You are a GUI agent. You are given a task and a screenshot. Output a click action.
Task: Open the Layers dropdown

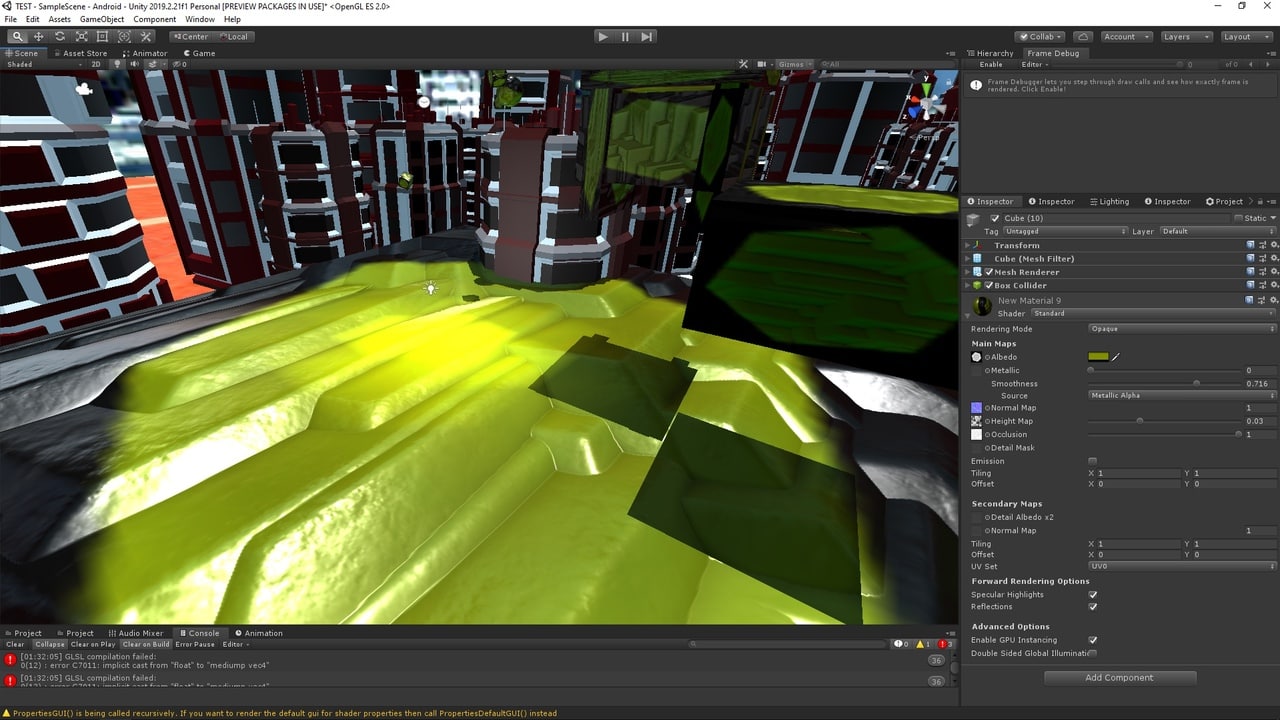pyautogui.click(x=1186, y=36)
